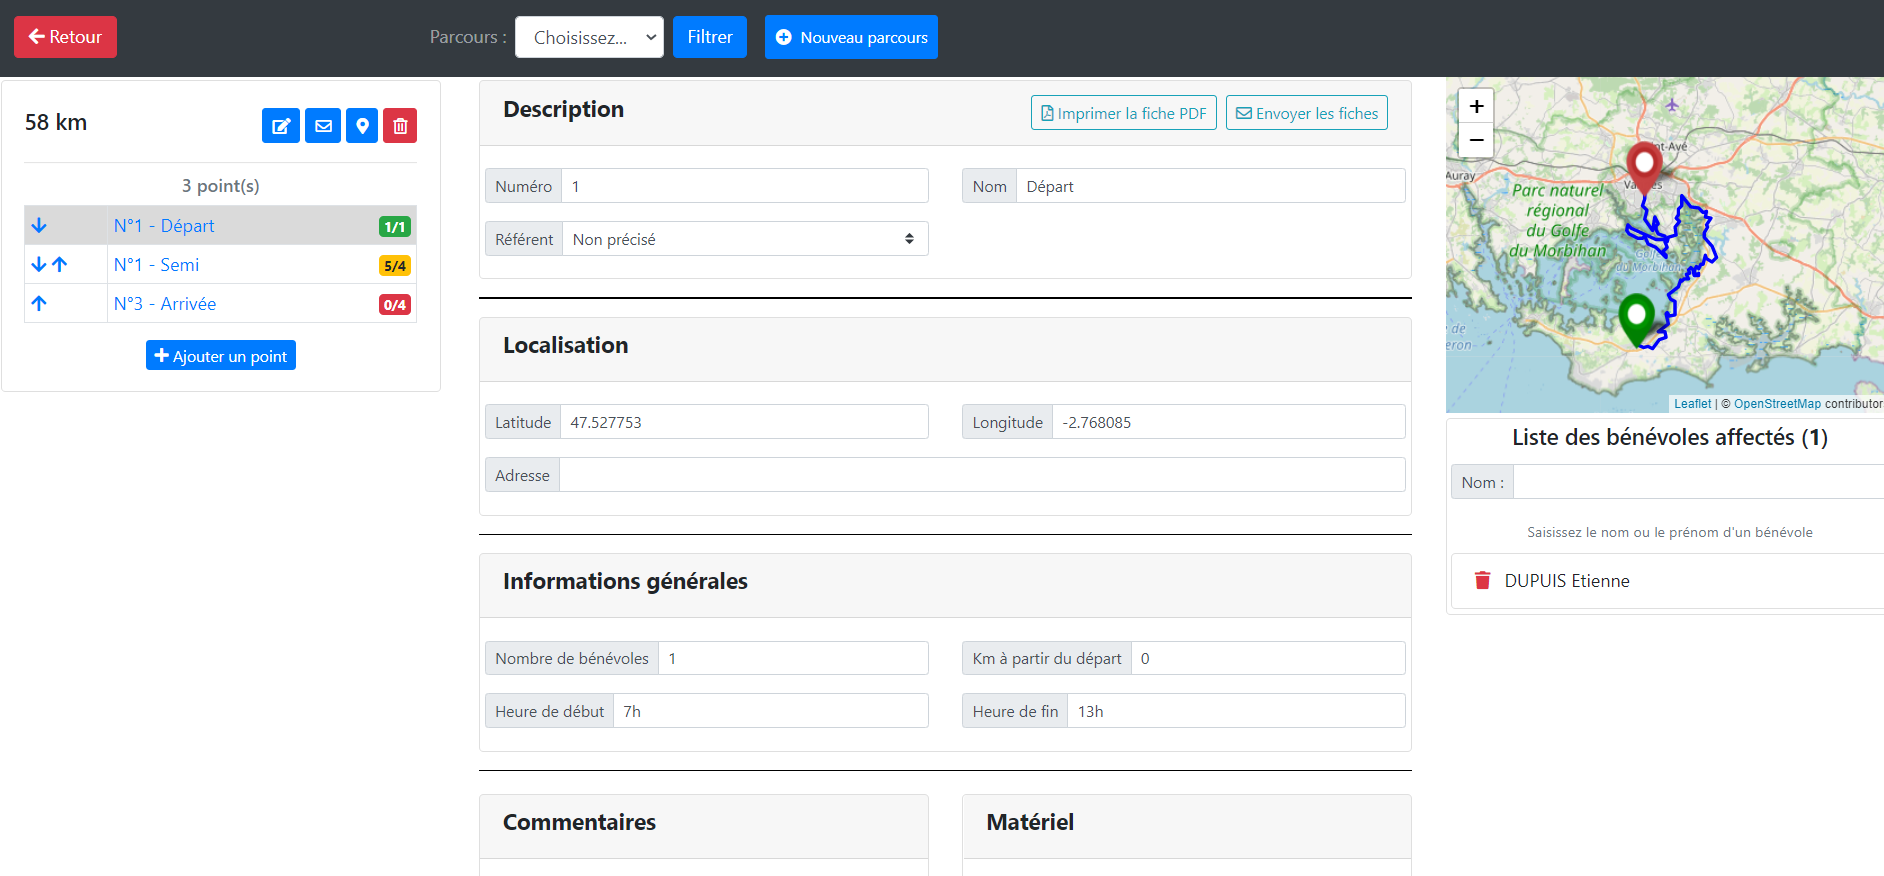Viewport: 1884px width, 876px height.
Task: Move Départ point down with arrow
Action: click(39, 226)
